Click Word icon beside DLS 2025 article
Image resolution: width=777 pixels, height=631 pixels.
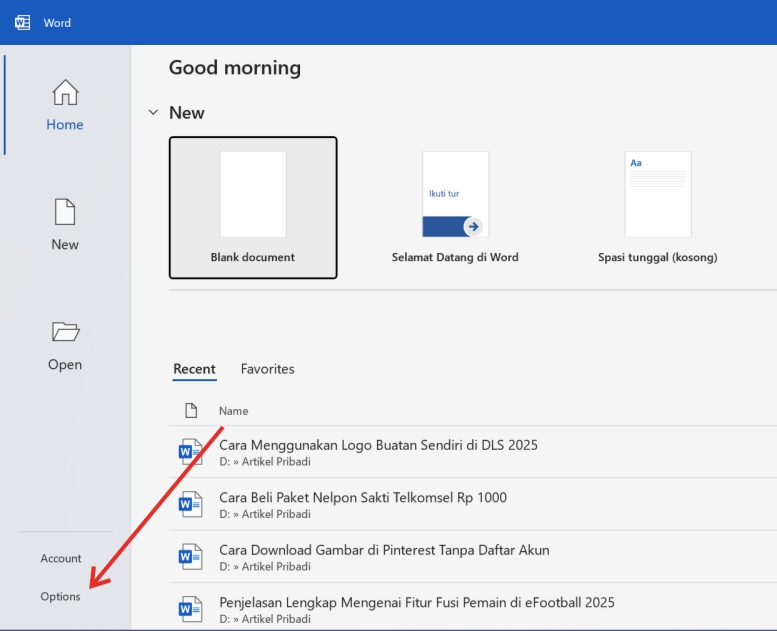coord(191,452)
